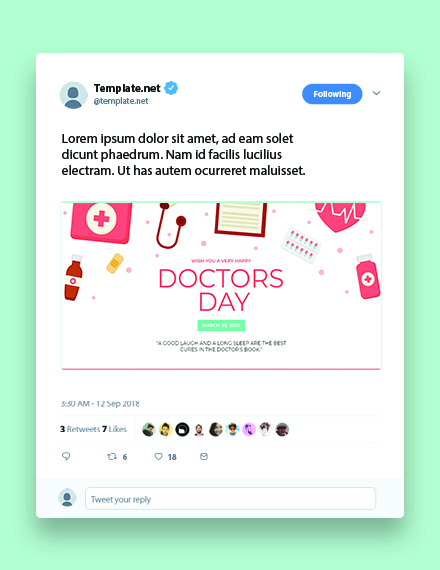
Task: Click the pink liker avatar
Action: pyautogui.click(x=249, y=429)
